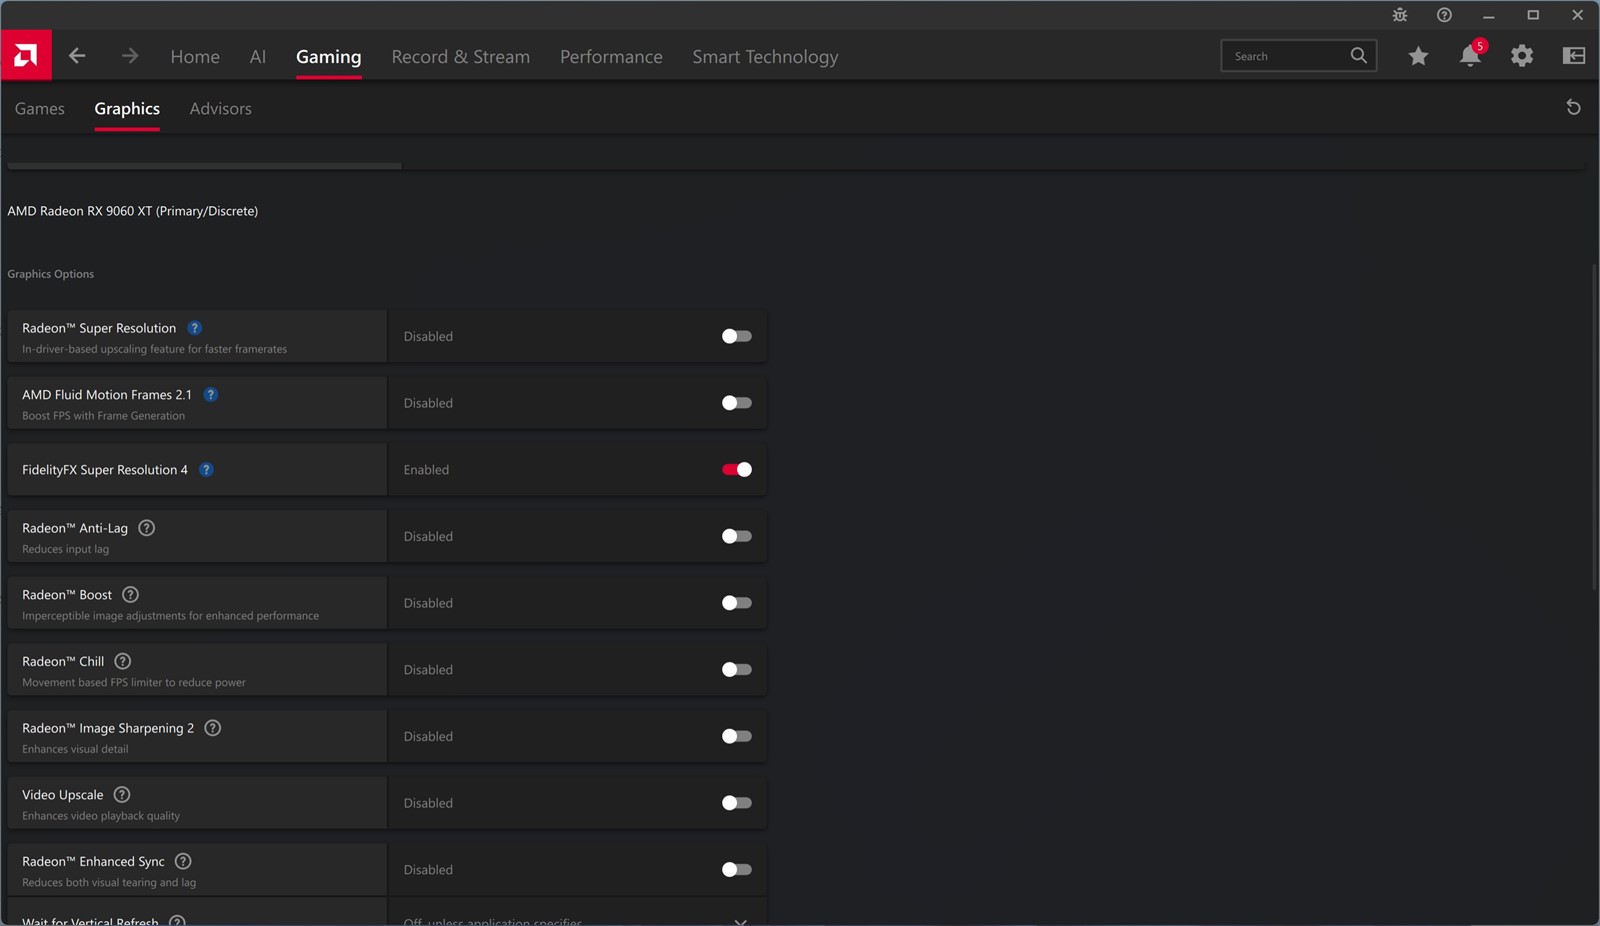Click 'Enhances video playback quality' text
The height and width of the screenshot is (926, 1600).
click(x=101, y=816)
